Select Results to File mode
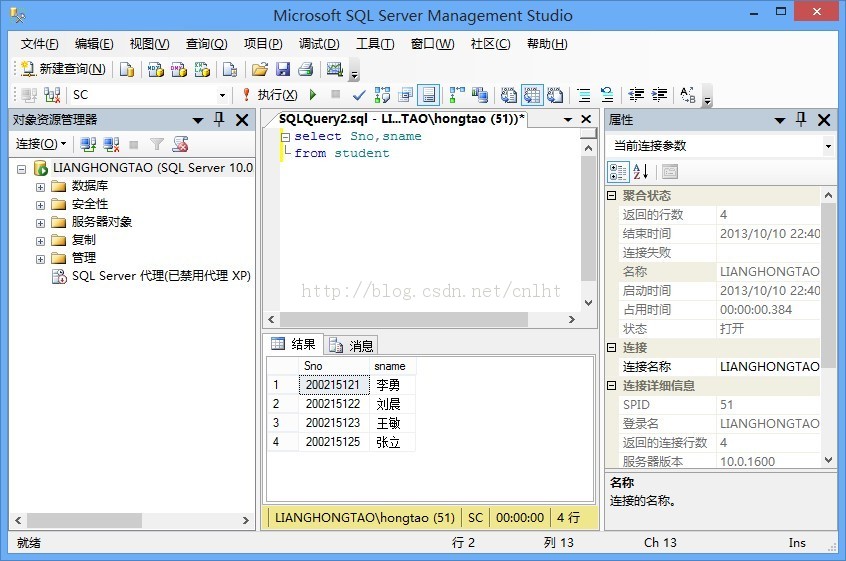This screenshot has height=561, width=846. [x=555, y=95]
